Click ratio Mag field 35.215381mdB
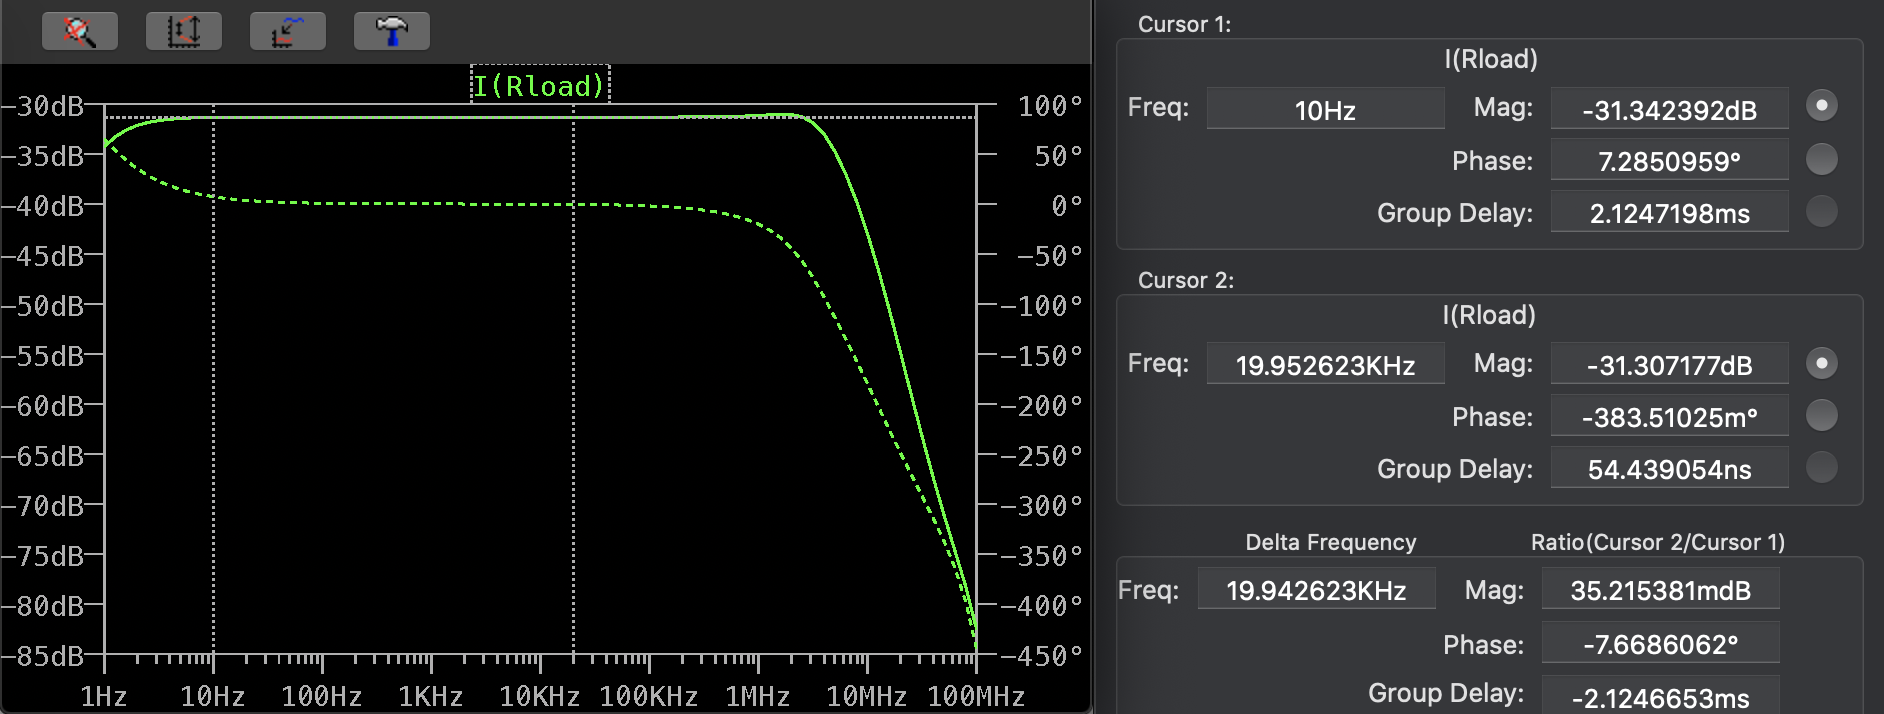The image size is (1884, 714). tap(1660, 590)
